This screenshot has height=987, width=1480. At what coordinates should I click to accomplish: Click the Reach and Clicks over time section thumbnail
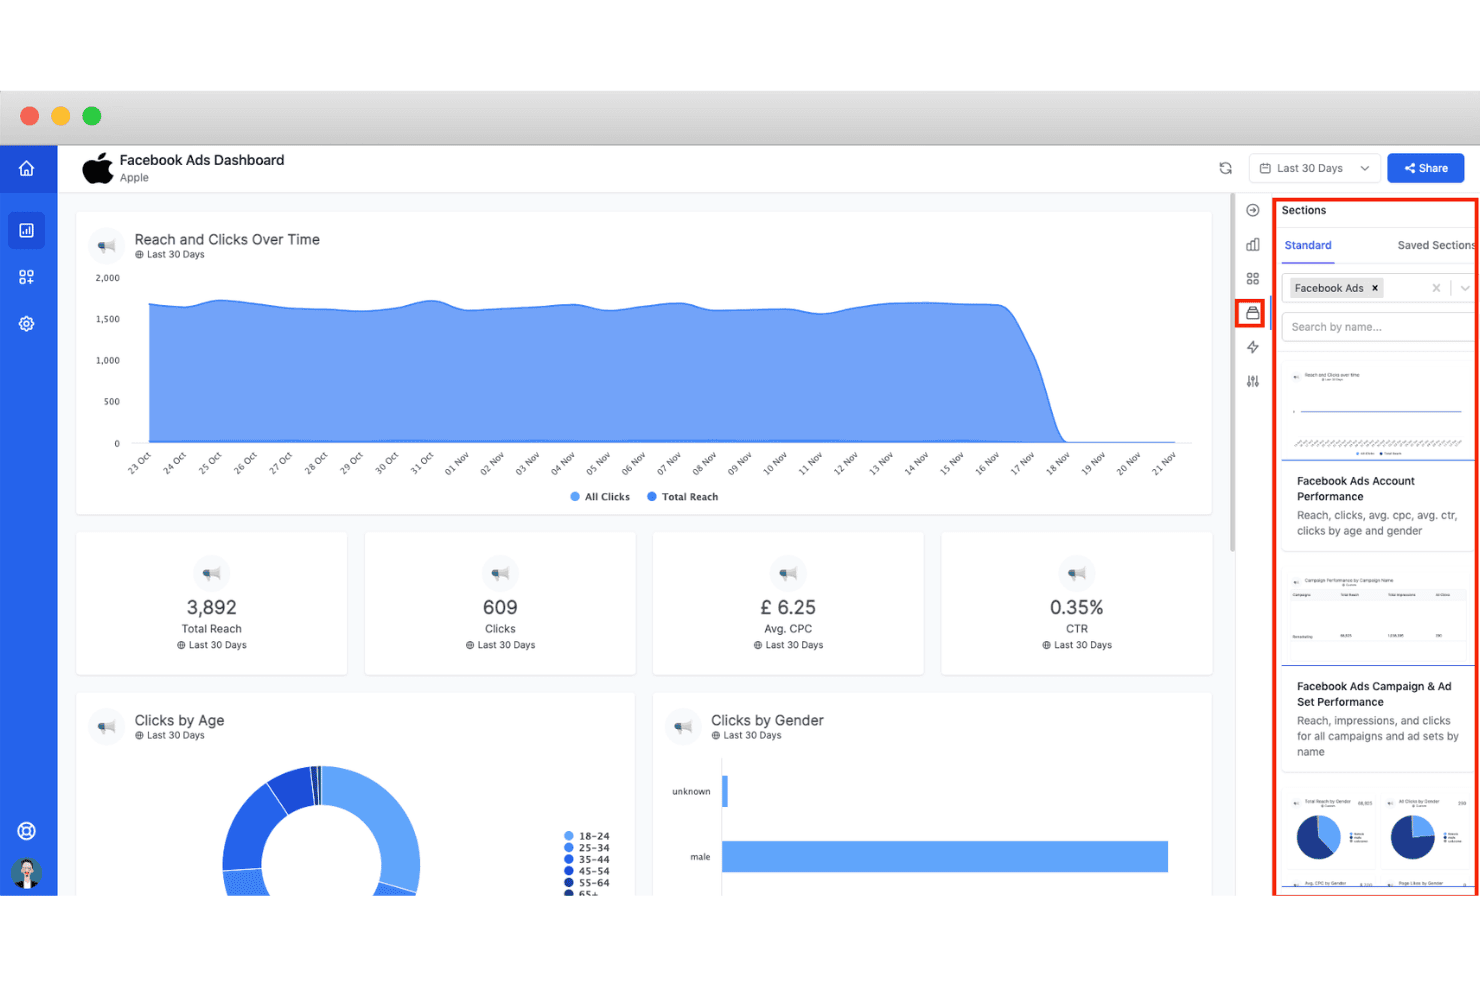(1378, 412)
